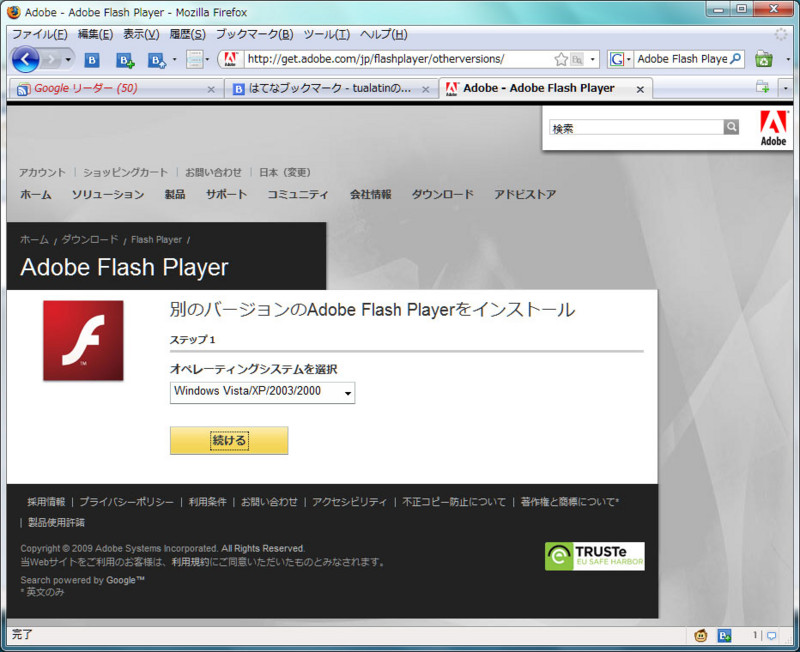Screen dimensions: 800x652
Task: Open アドビストア navigation item
Action: tap(524, 194)
